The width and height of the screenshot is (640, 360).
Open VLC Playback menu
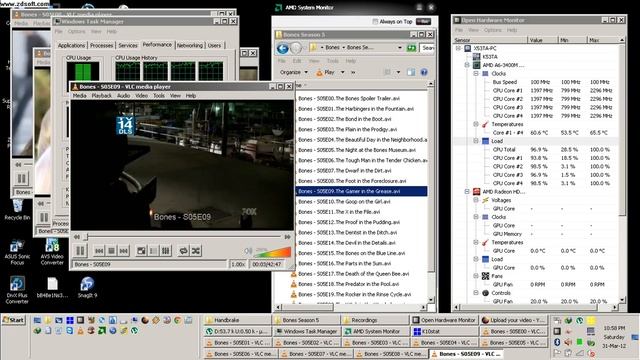point(102,96)
